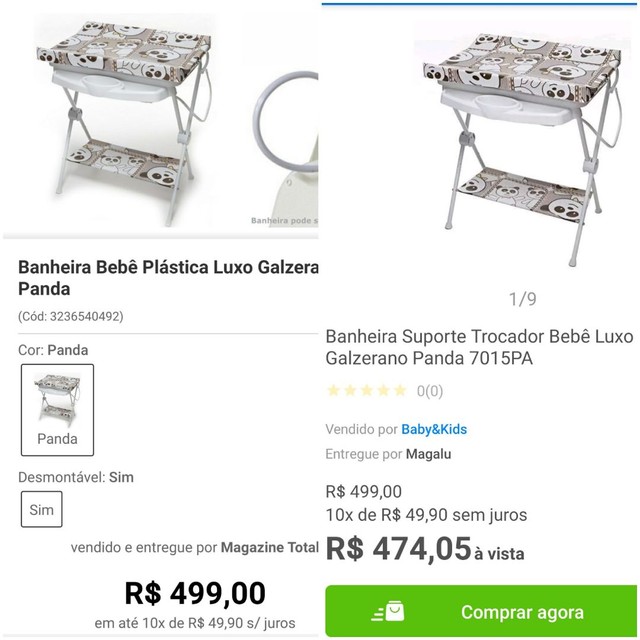
Task: Click the 1/9 image counter
Action: 522,299
